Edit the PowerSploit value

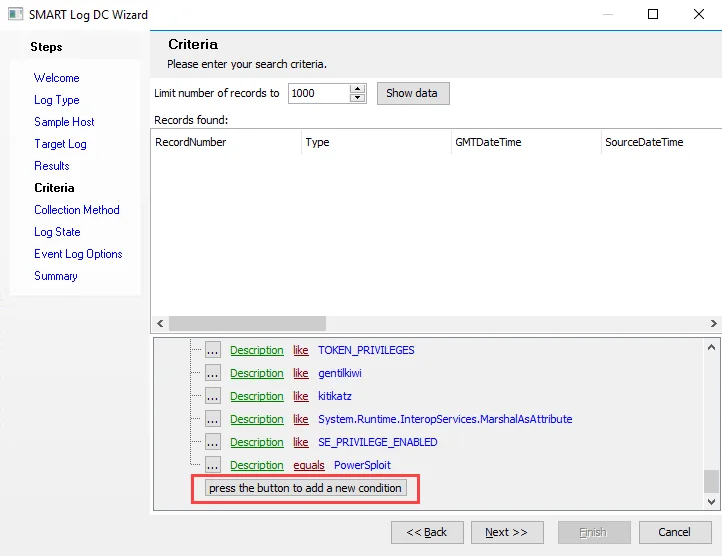point(362,465)
